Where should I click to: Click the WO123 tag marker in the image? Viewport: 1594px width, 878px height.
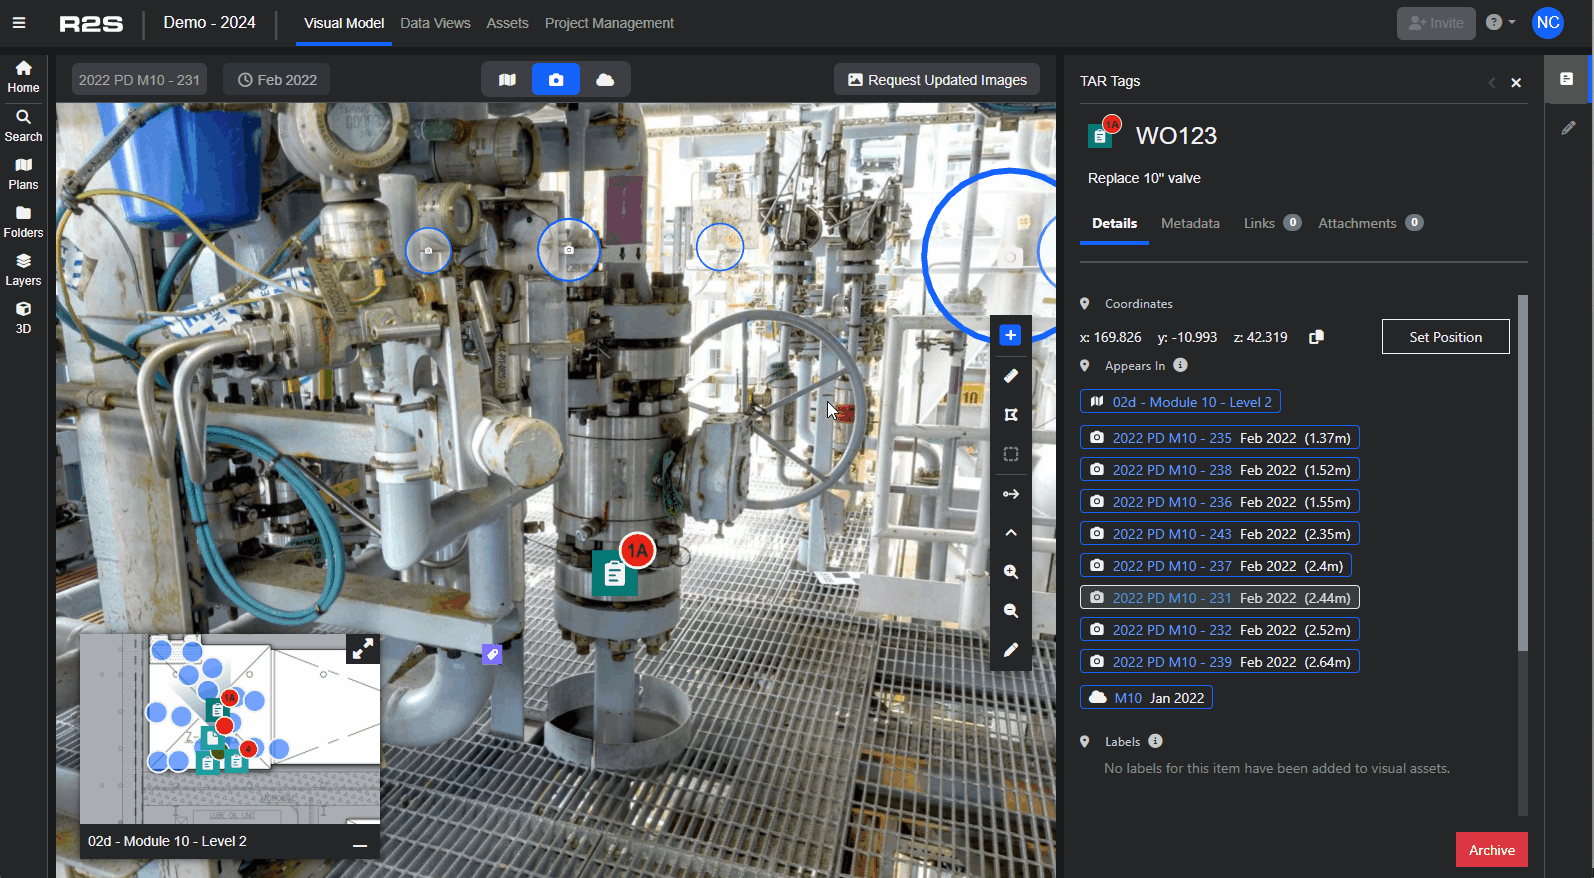pos(615,573)
